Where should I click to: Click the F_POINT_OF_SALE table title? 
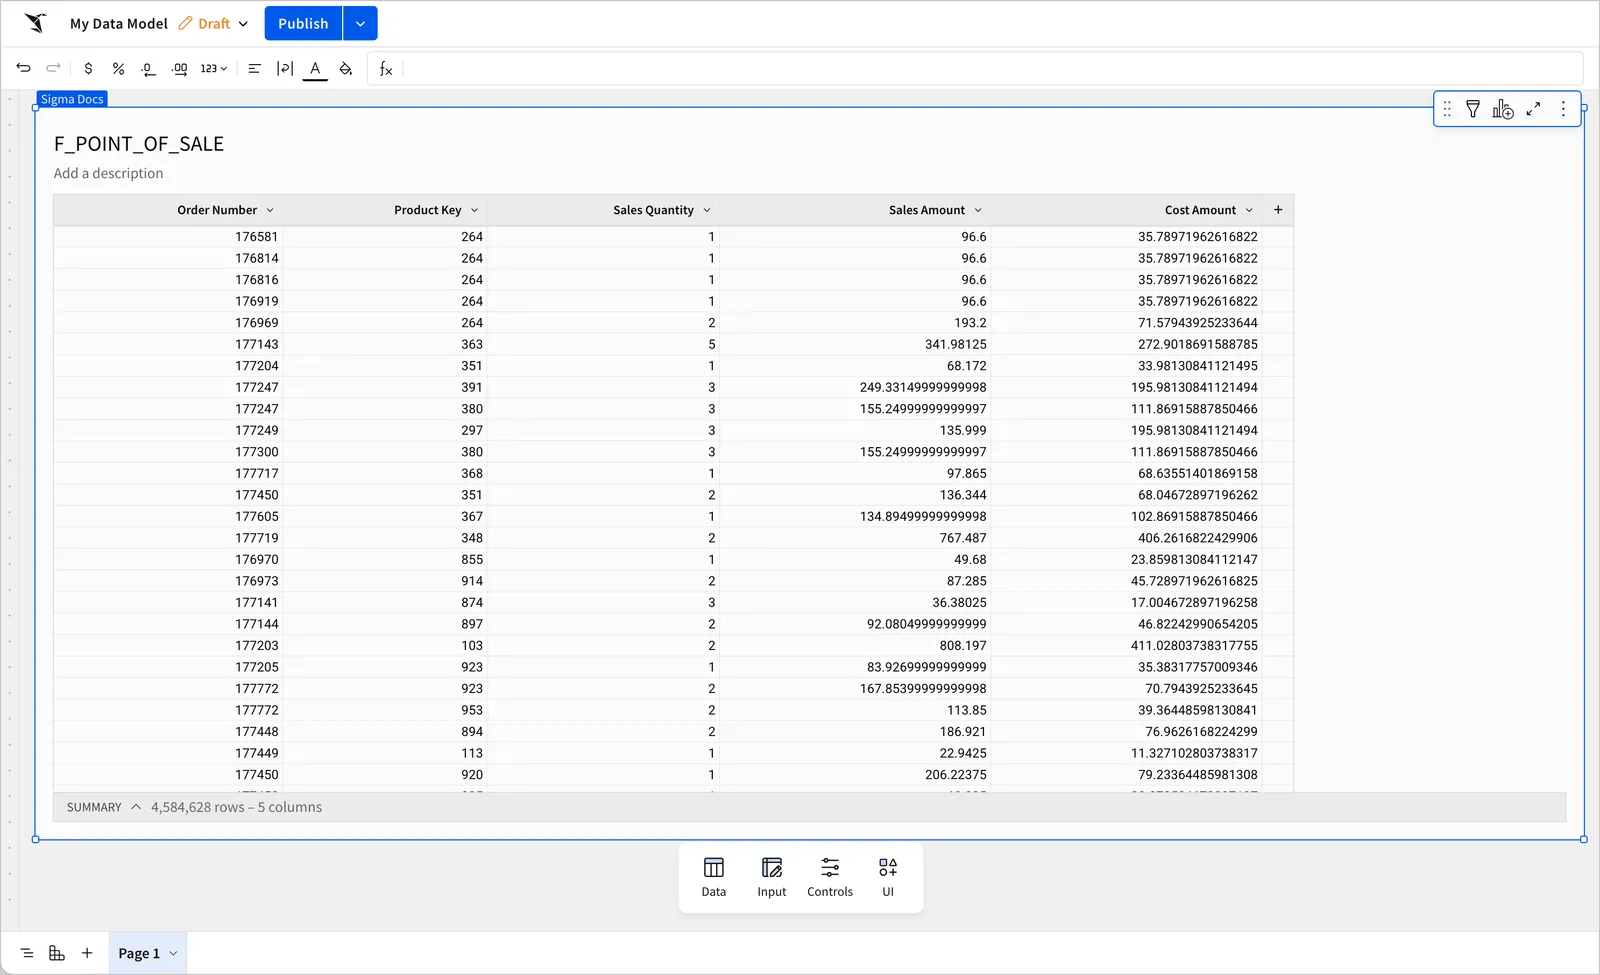click(139, 144)
